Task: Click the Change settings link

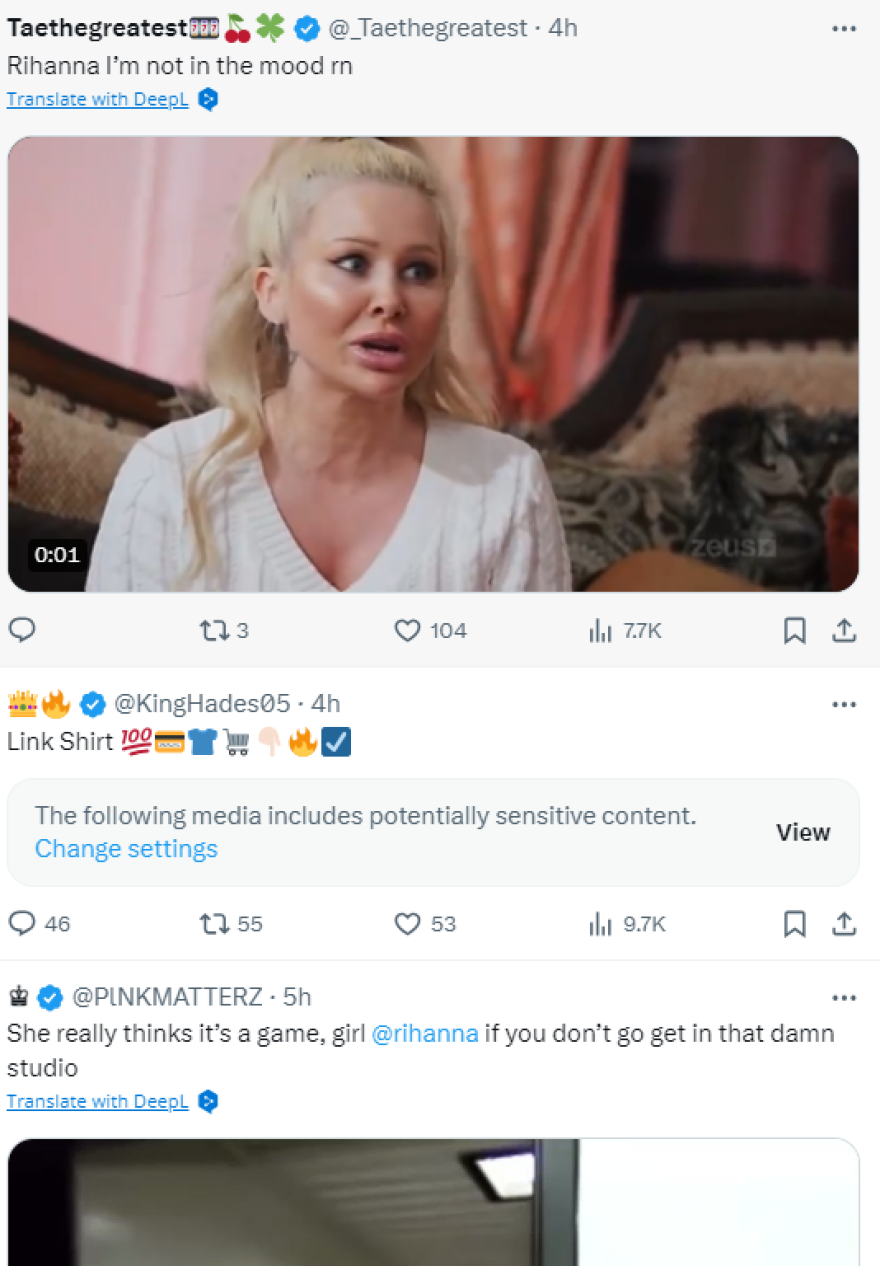Action: [126, 849]
